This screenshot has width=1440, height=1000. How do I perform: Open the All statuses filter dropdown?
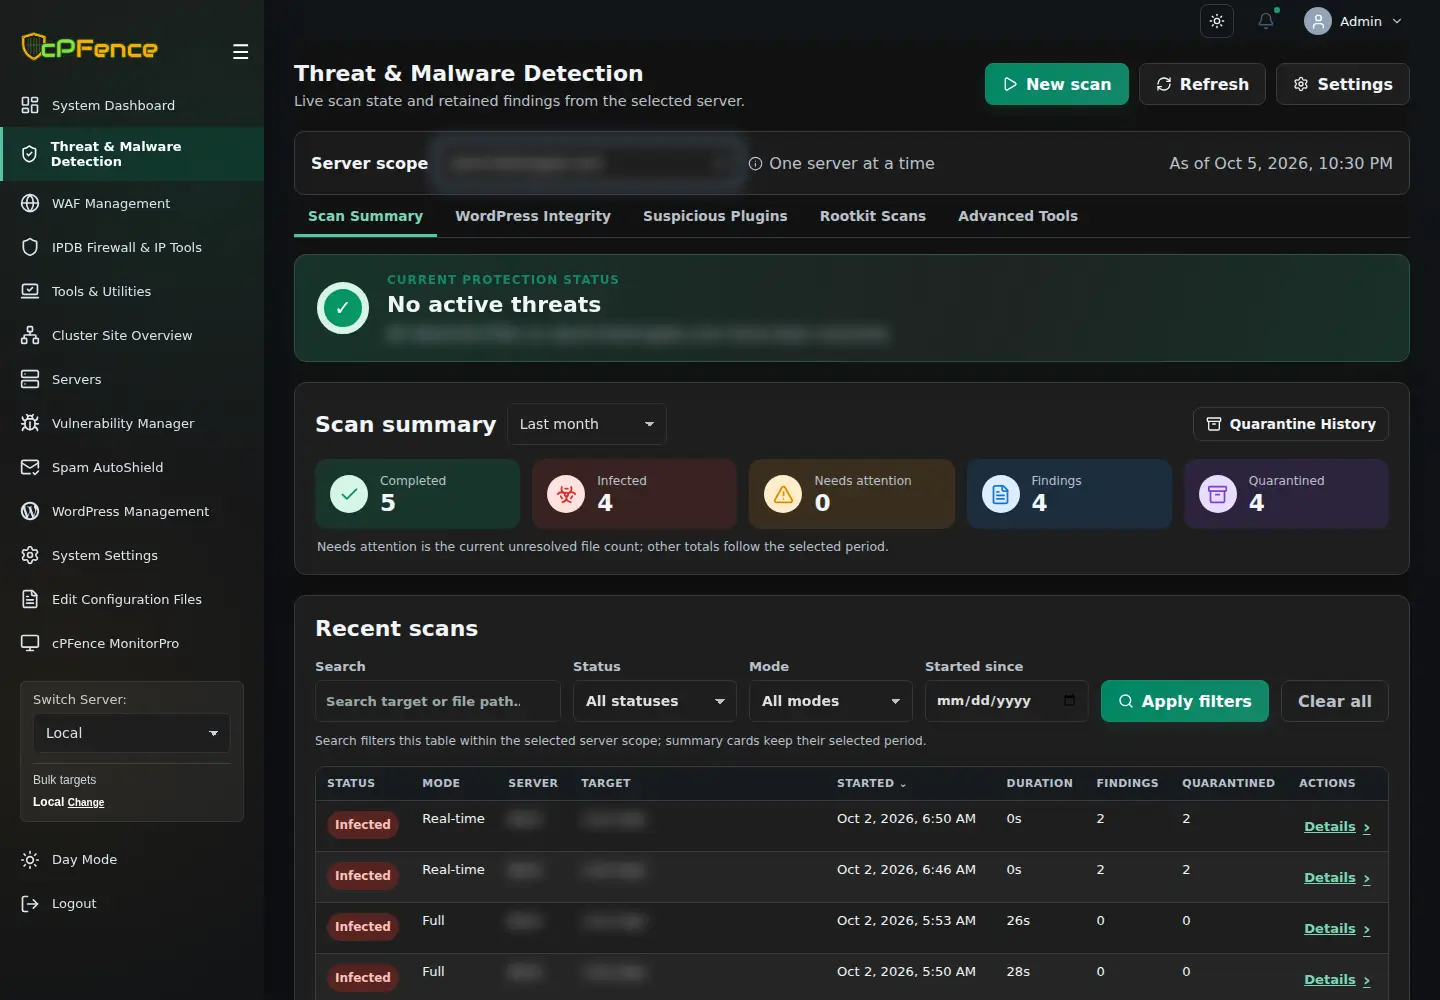tap(655, 701)
